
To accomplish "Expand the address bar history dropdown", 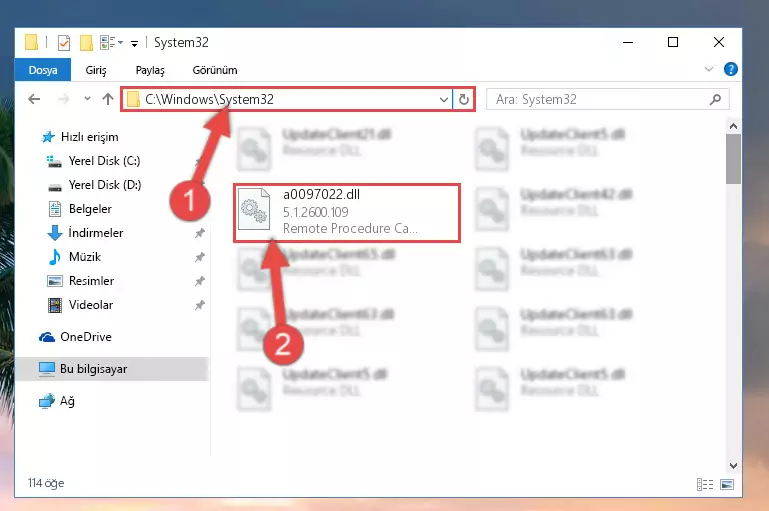I will [444, 100].
